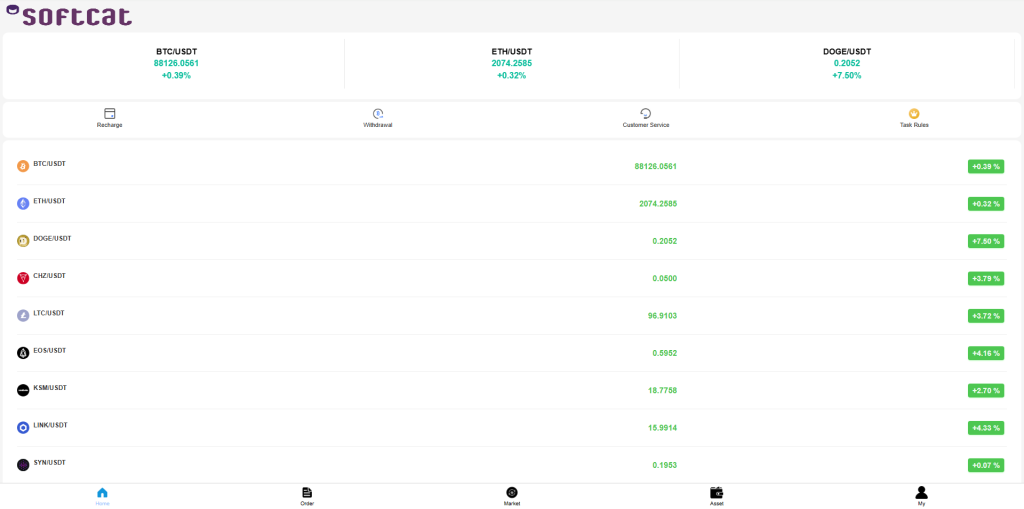Select BTC/USDT pair name in list

(50, 164)
